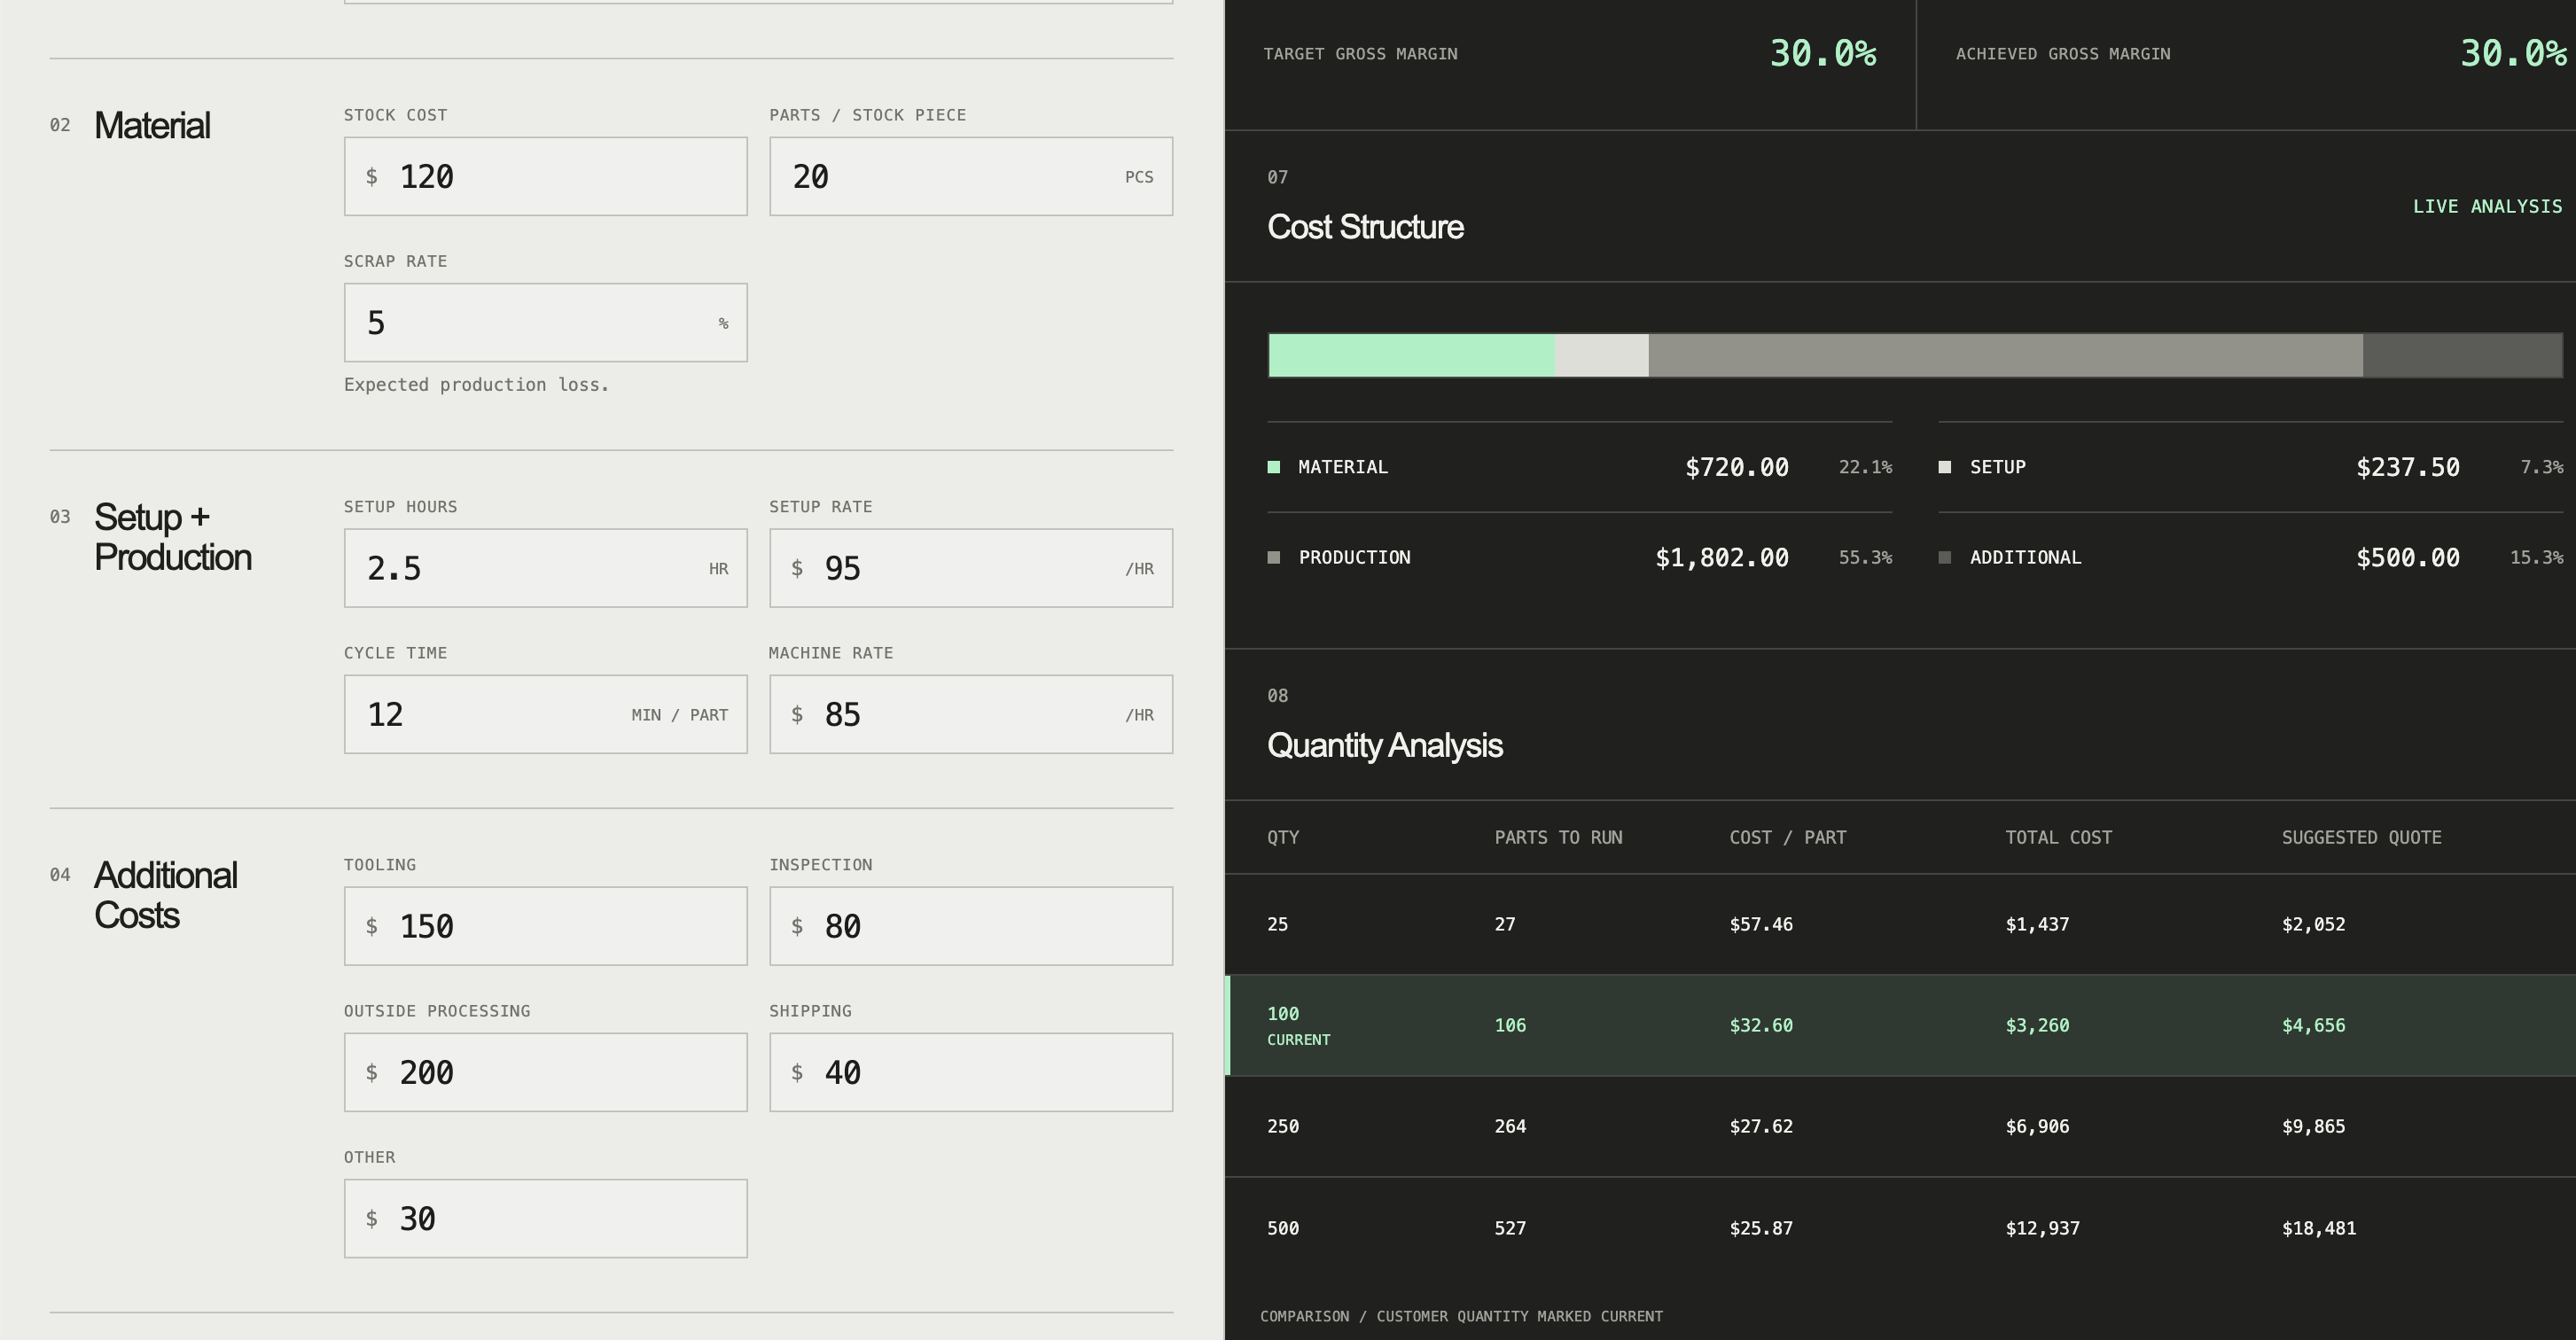Click cost per part $57.46
The width and height of the screenshot is (2576, 1340).
tap(1761, 924)
